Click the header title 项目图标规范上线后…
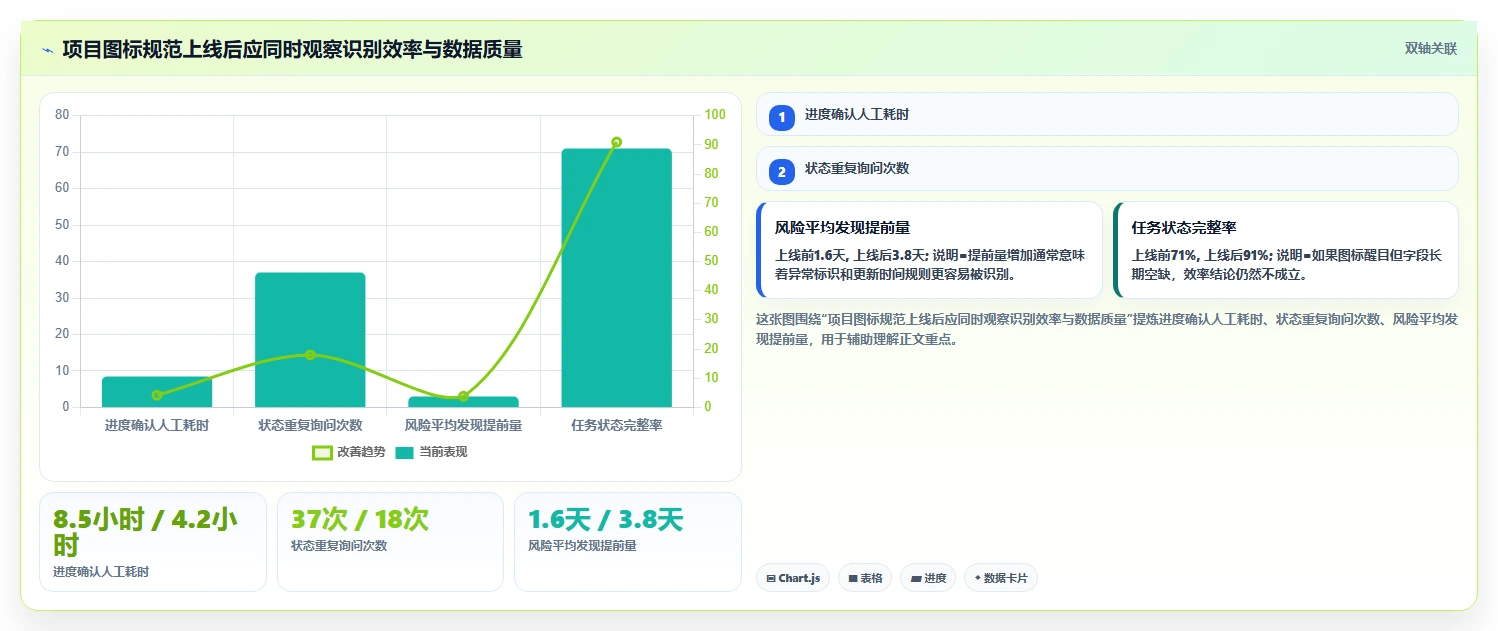Image resolution: width=1498 pixels, height=631 pixels. (292, 49)
